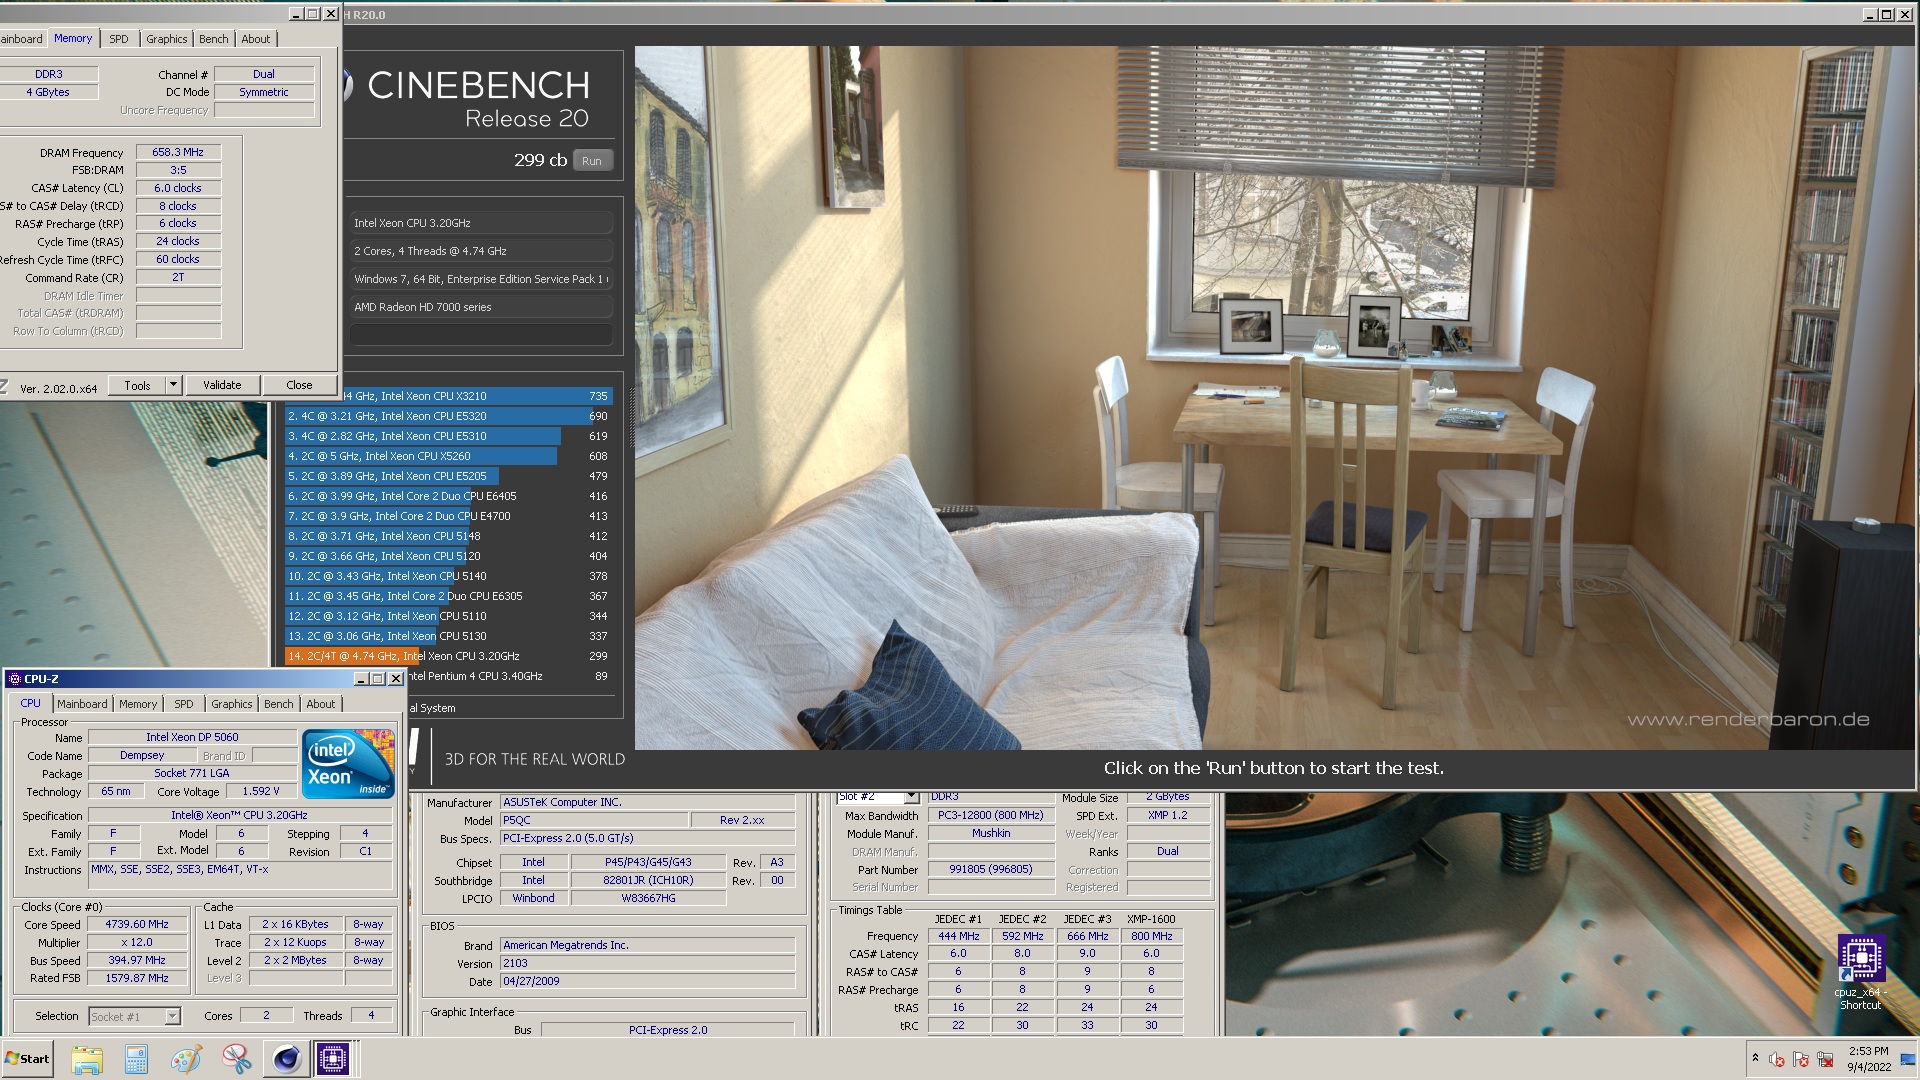The width and height of the screenshot is (1920, 1080).
Task: Select ranking entry Intel Xeon CPU 5130
Action: pos(449,636)
